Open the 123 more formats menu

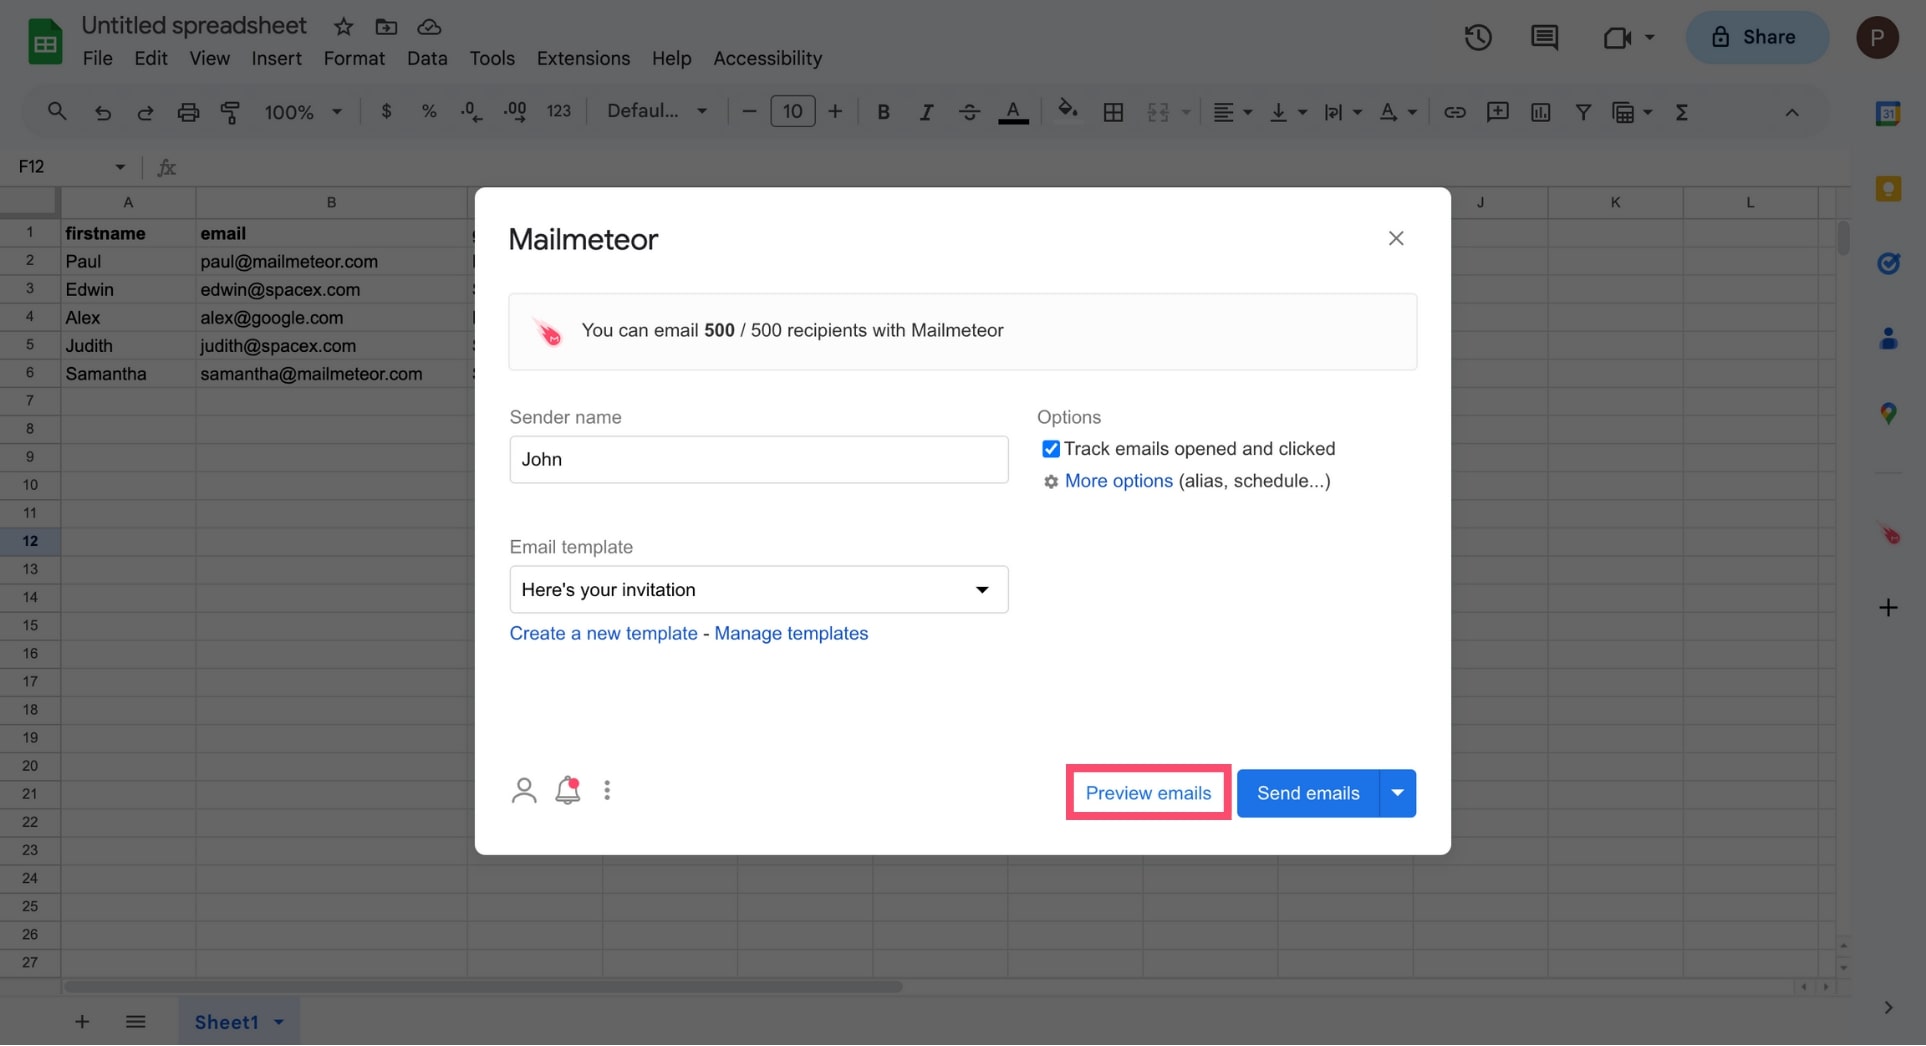click(558, 111)
